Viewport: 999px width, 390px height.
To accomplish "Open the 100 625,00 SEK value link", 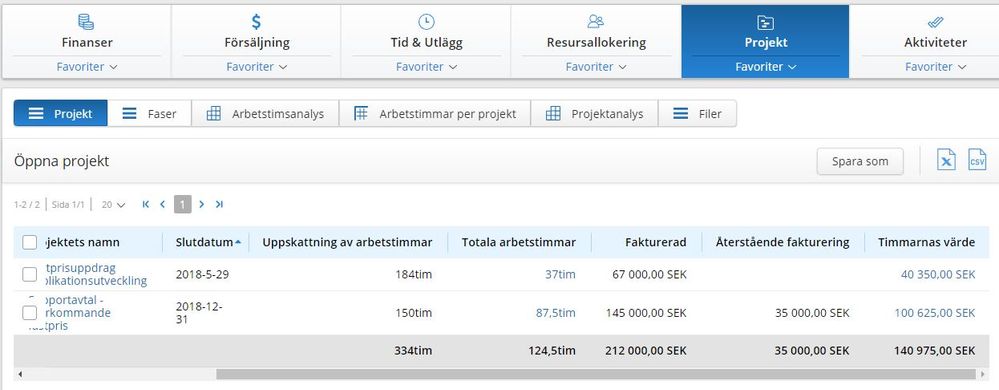I will click(x=935, y=313).
